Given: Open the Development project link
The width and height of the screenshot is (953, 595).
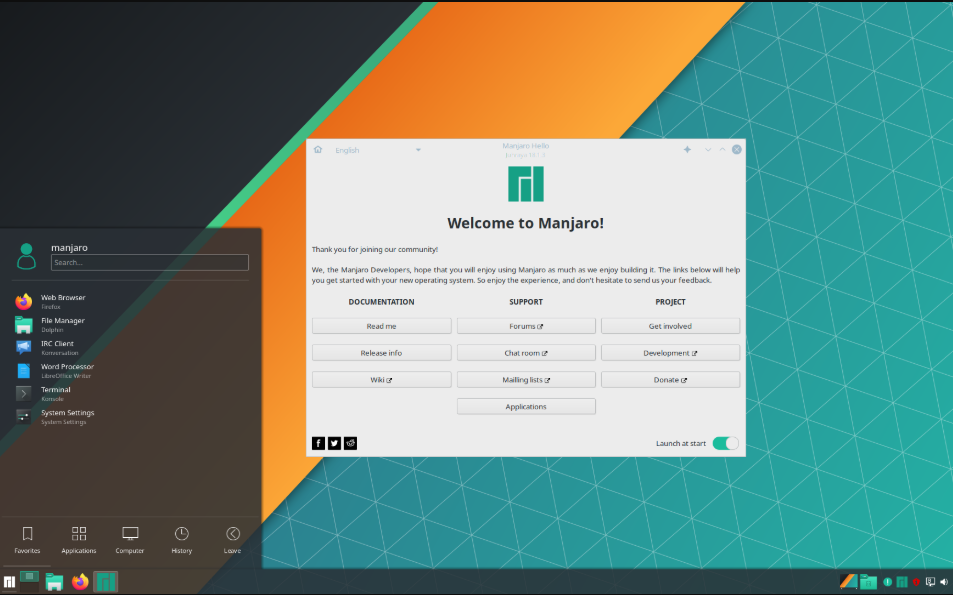Looking at the screenshot, I should [x=670, y=353].
